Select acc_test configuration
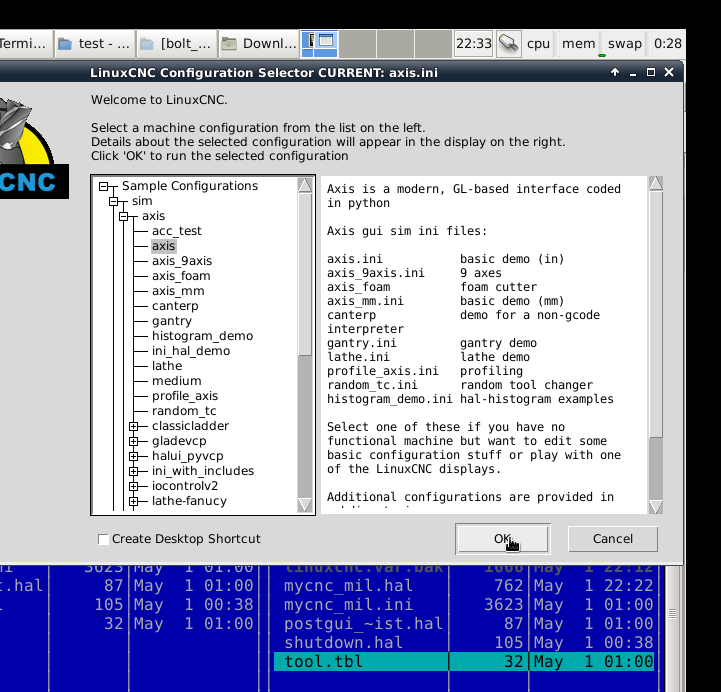 point(177,231)
